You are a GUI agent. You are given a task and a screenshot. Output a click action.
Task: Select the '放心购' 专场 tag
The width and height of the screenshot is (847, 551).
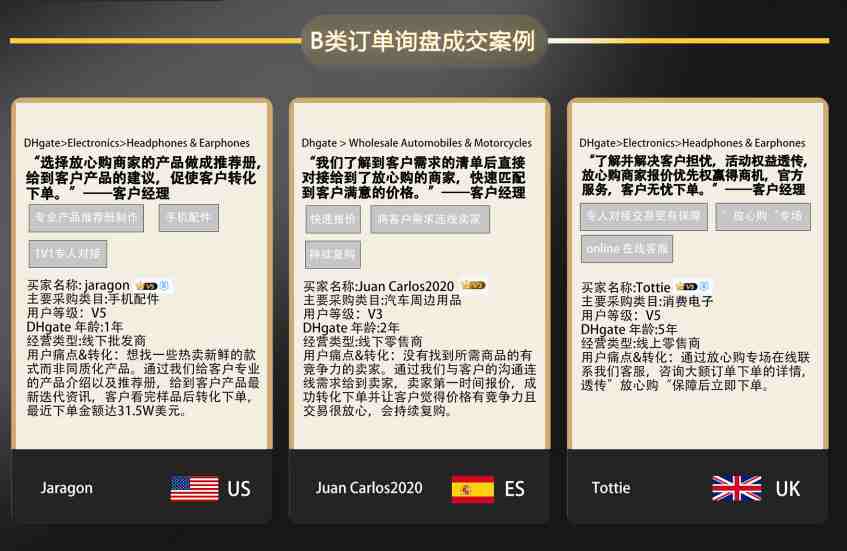pyautogui.click(x=763, y=217)
